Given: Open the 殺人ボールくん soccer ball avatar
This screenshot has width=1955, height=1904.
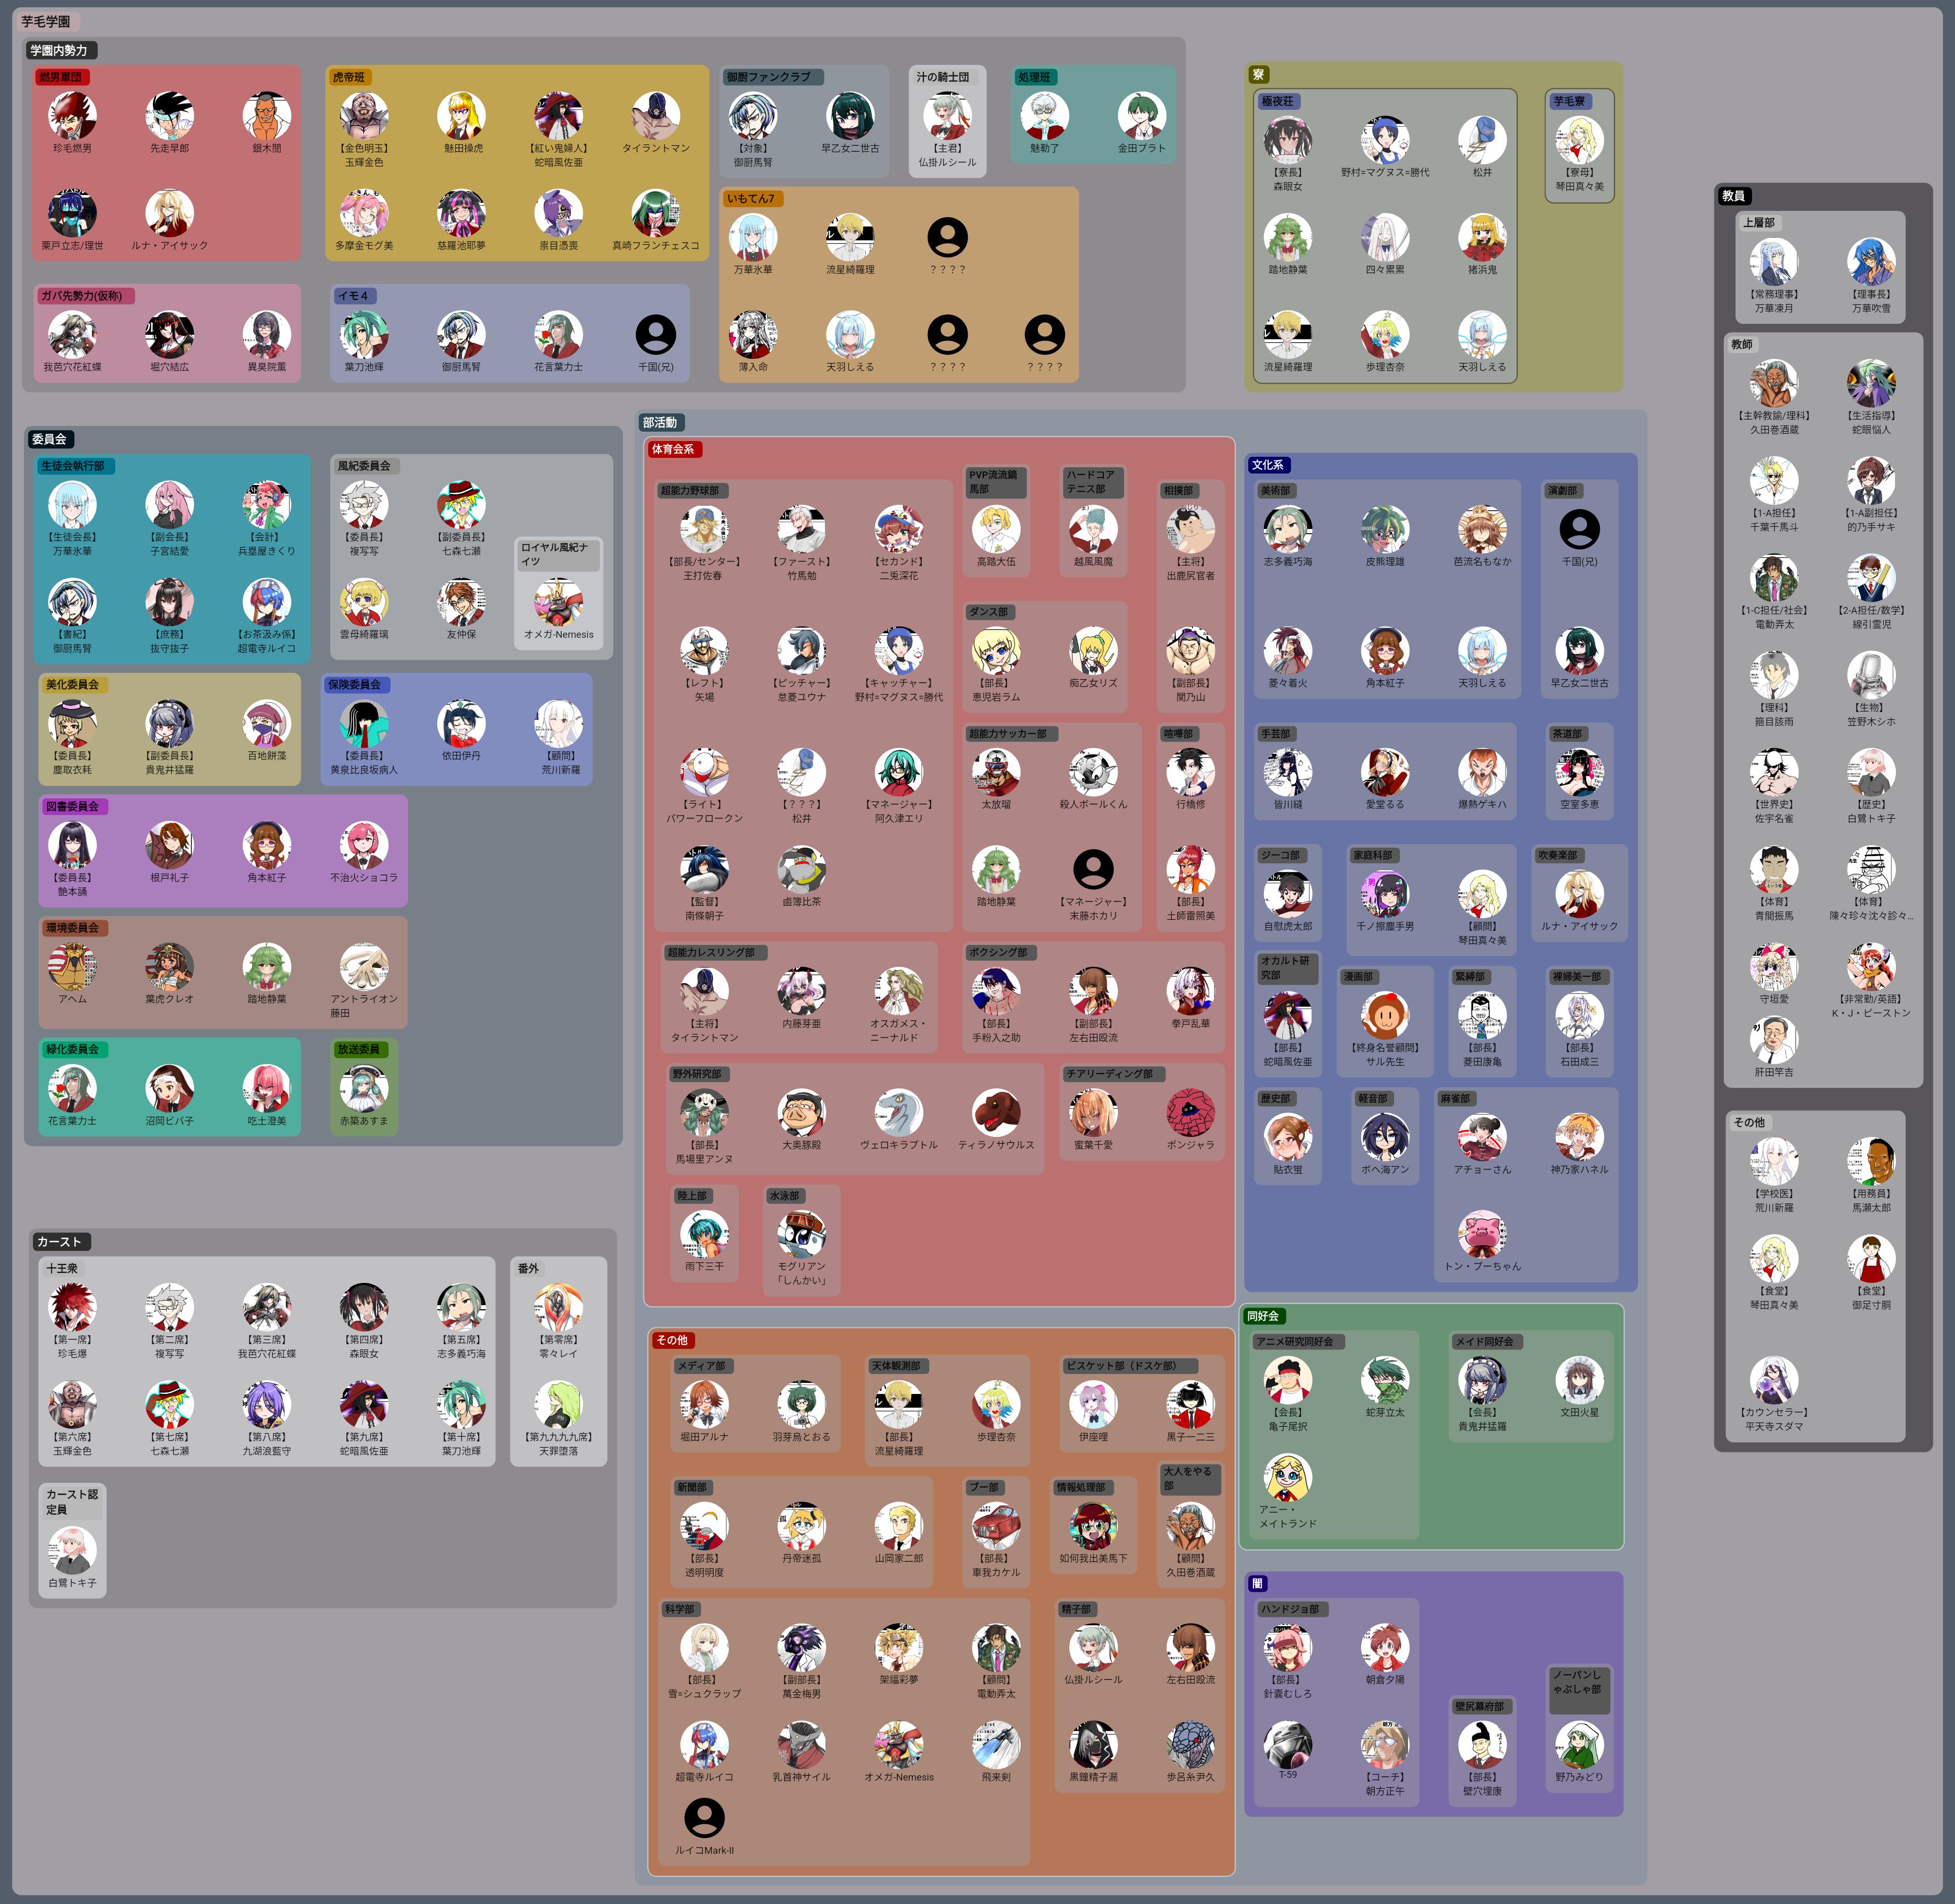Looking at the screenshot, I should point(1093,772).
